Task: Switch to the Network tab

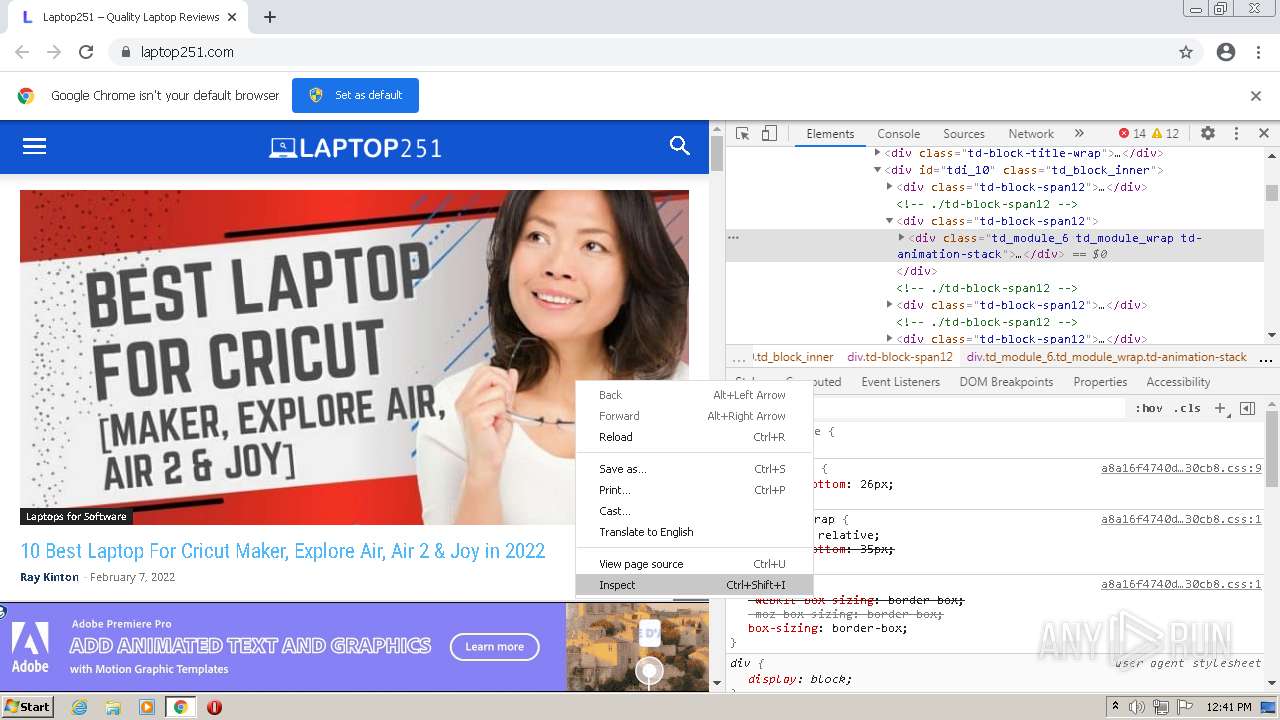Action: tap(1031, 133)
